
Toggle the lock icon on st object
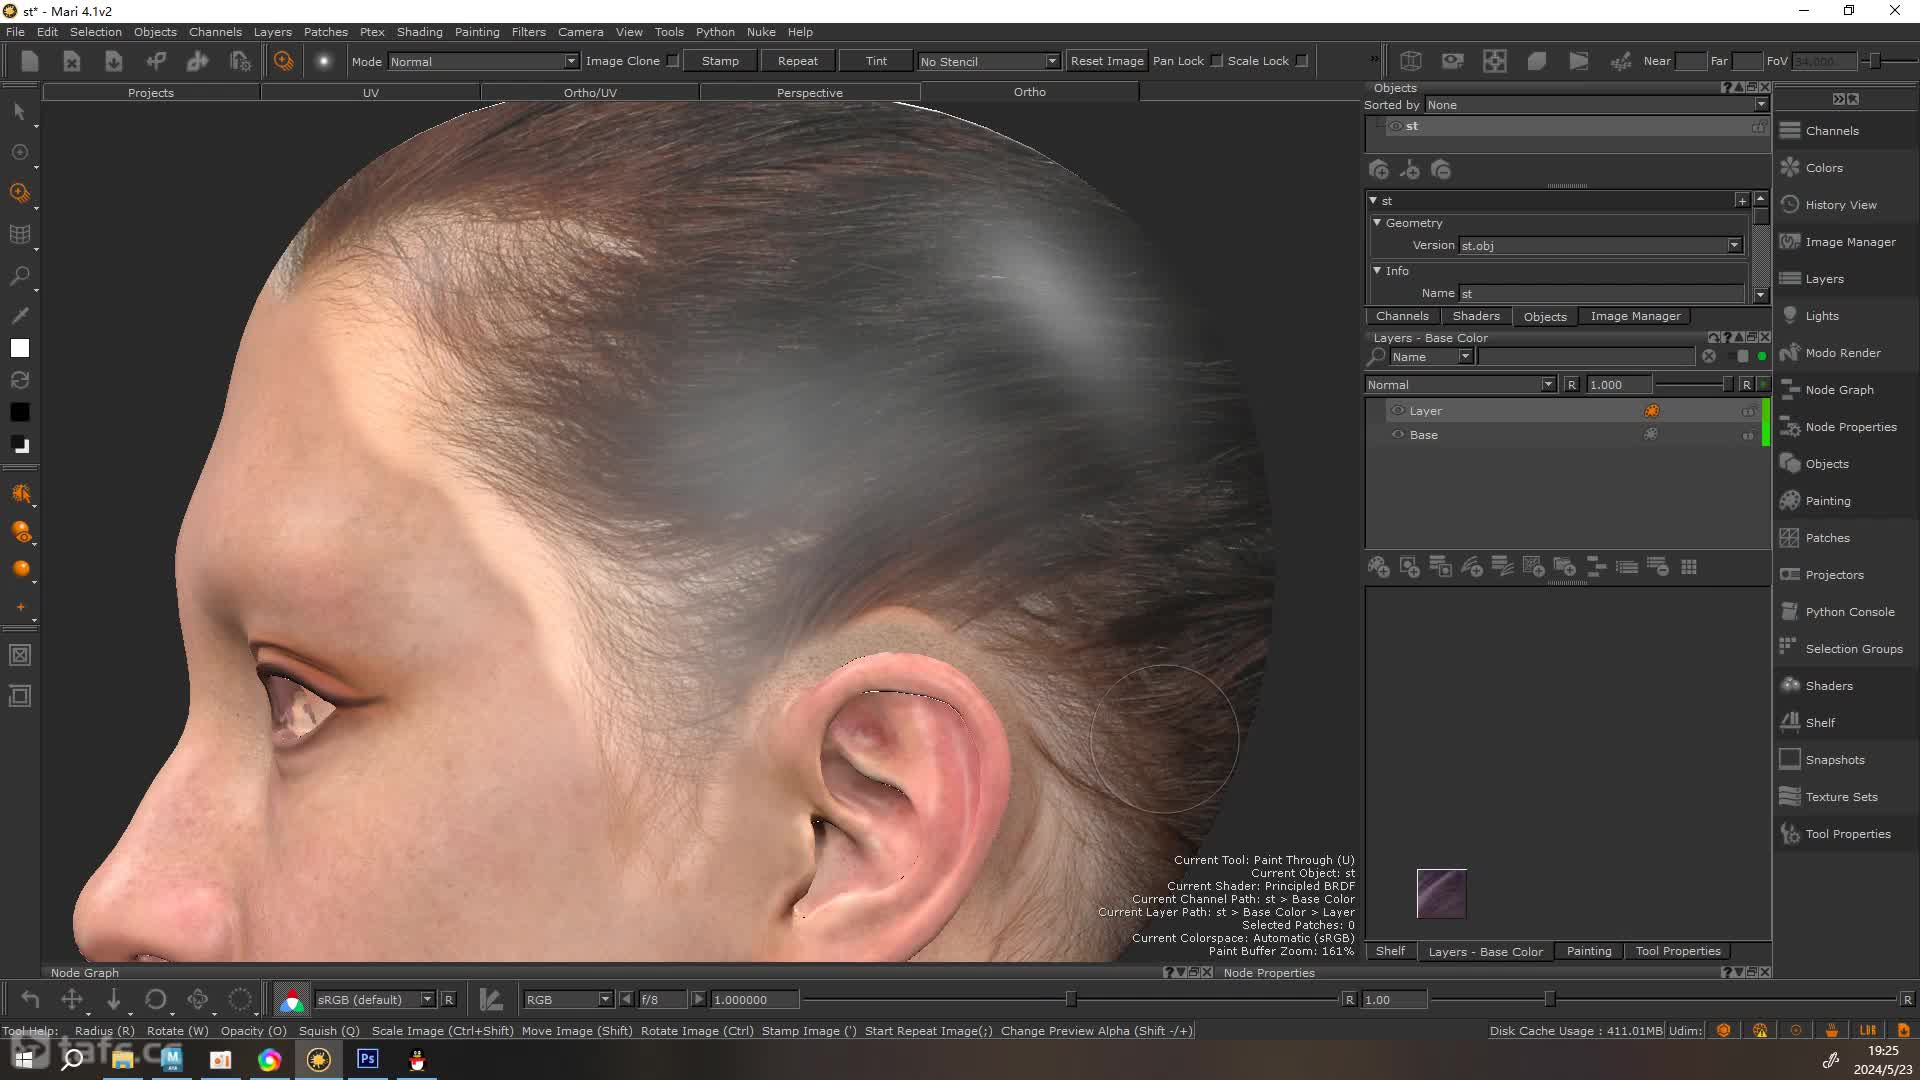(1758, 127)
